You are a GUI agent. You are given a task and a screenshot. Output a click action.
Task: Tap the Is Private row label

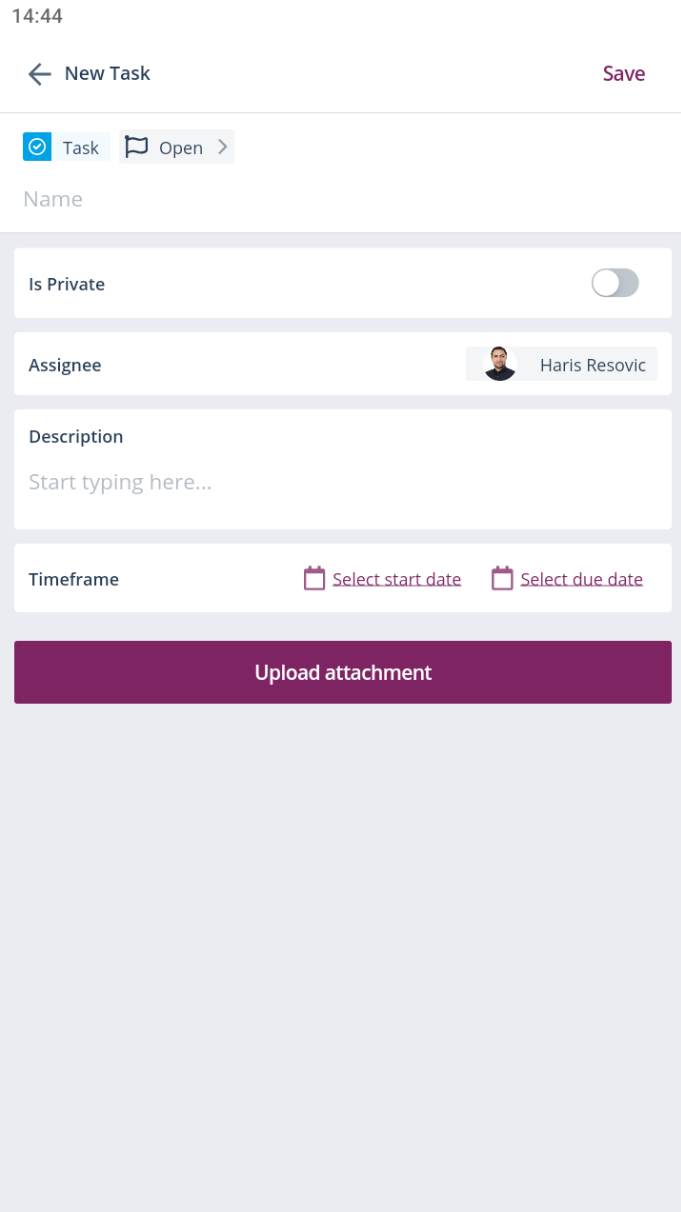coord(67,284)
